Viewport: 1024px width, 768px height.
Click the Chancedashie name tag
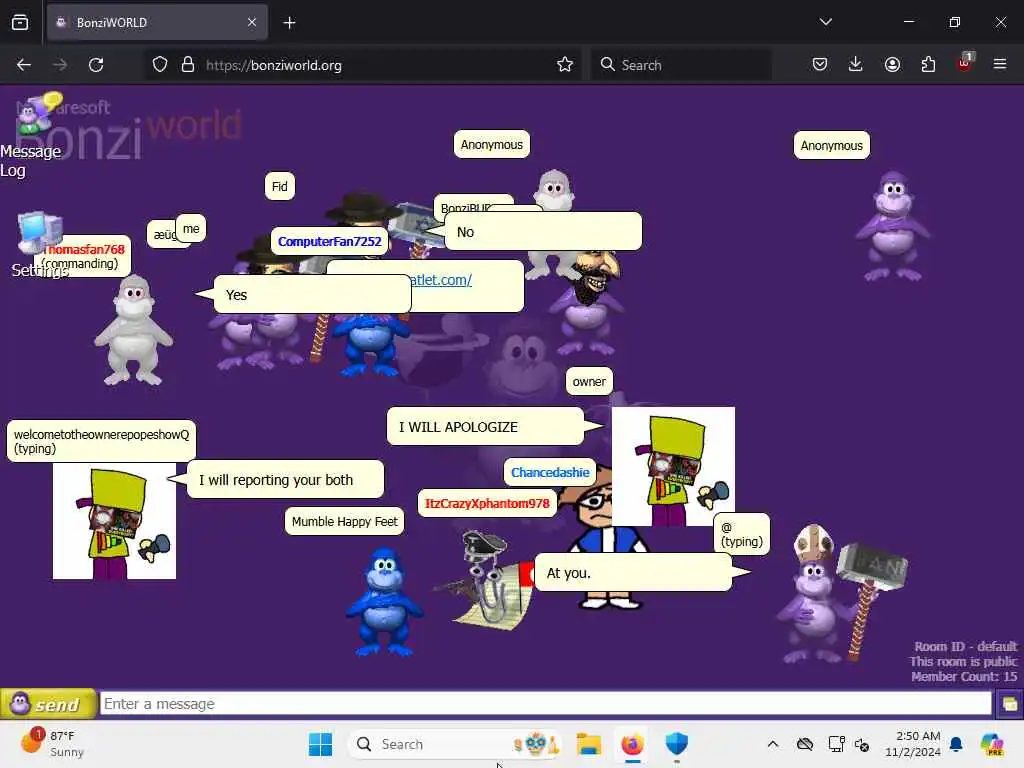[x=550, y=472]
